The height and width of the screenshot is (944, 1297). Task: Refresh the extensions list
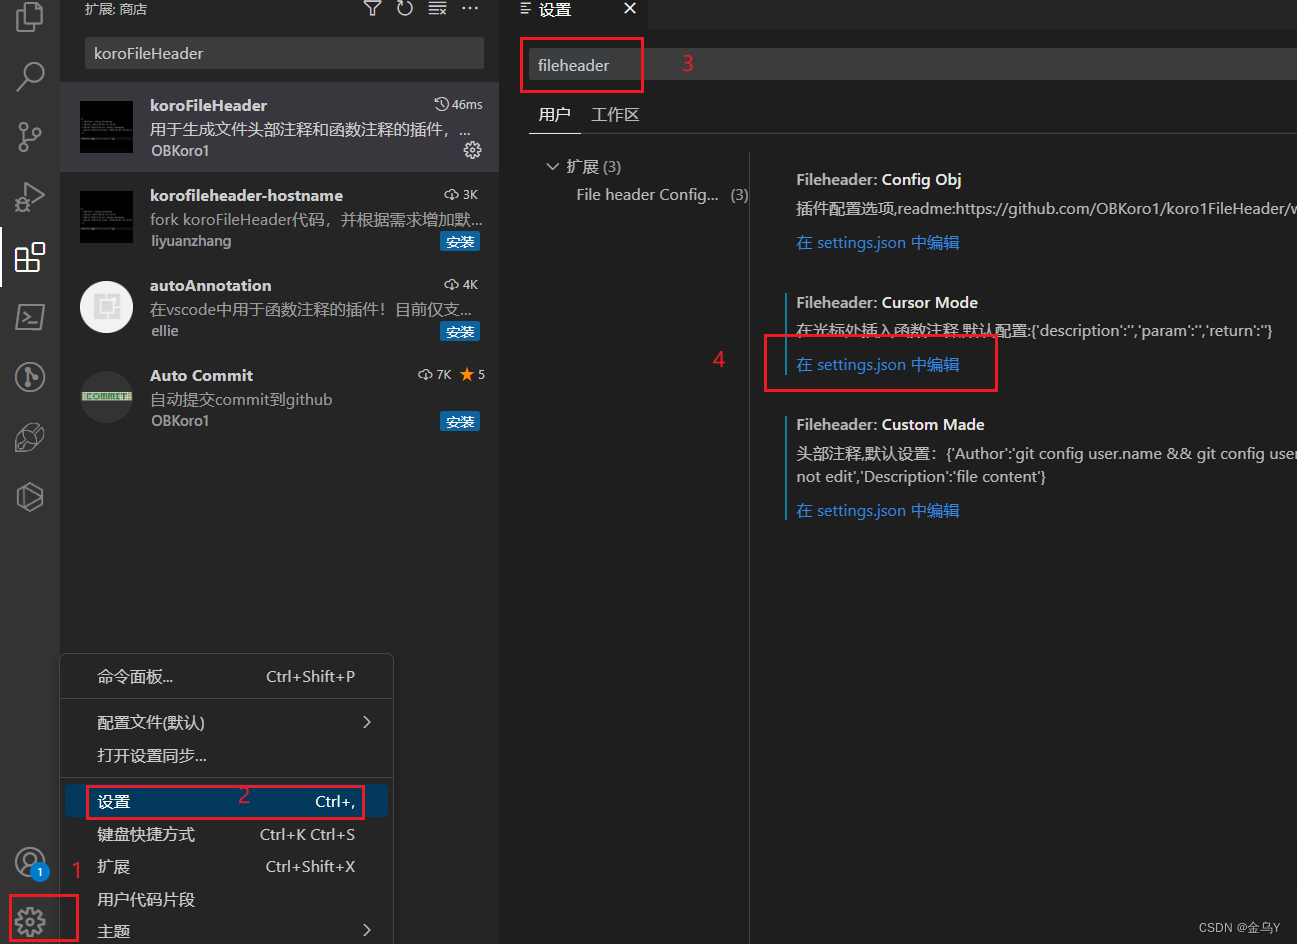click(x=405, y=9)
